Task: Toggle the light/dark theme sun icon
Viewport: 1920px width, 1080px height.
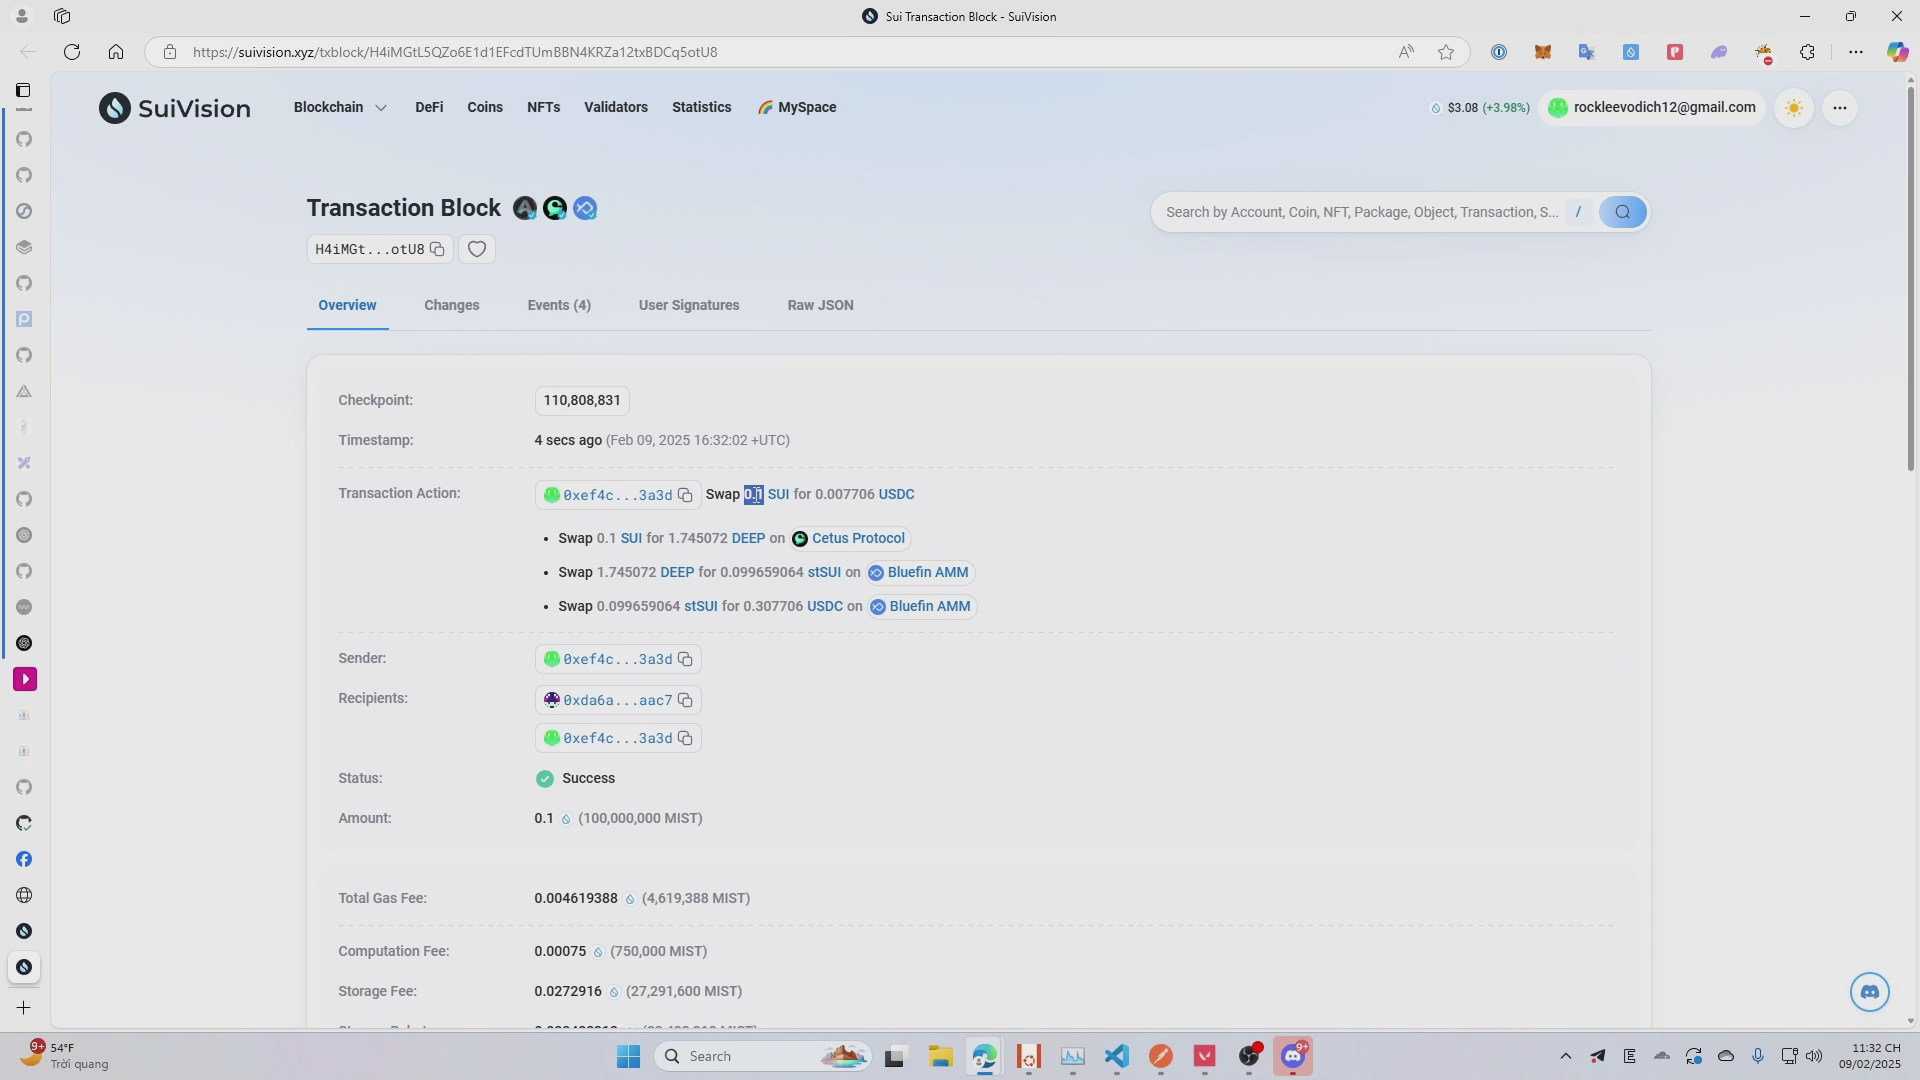Action: pyautogui.click(x=1794, y=108)
